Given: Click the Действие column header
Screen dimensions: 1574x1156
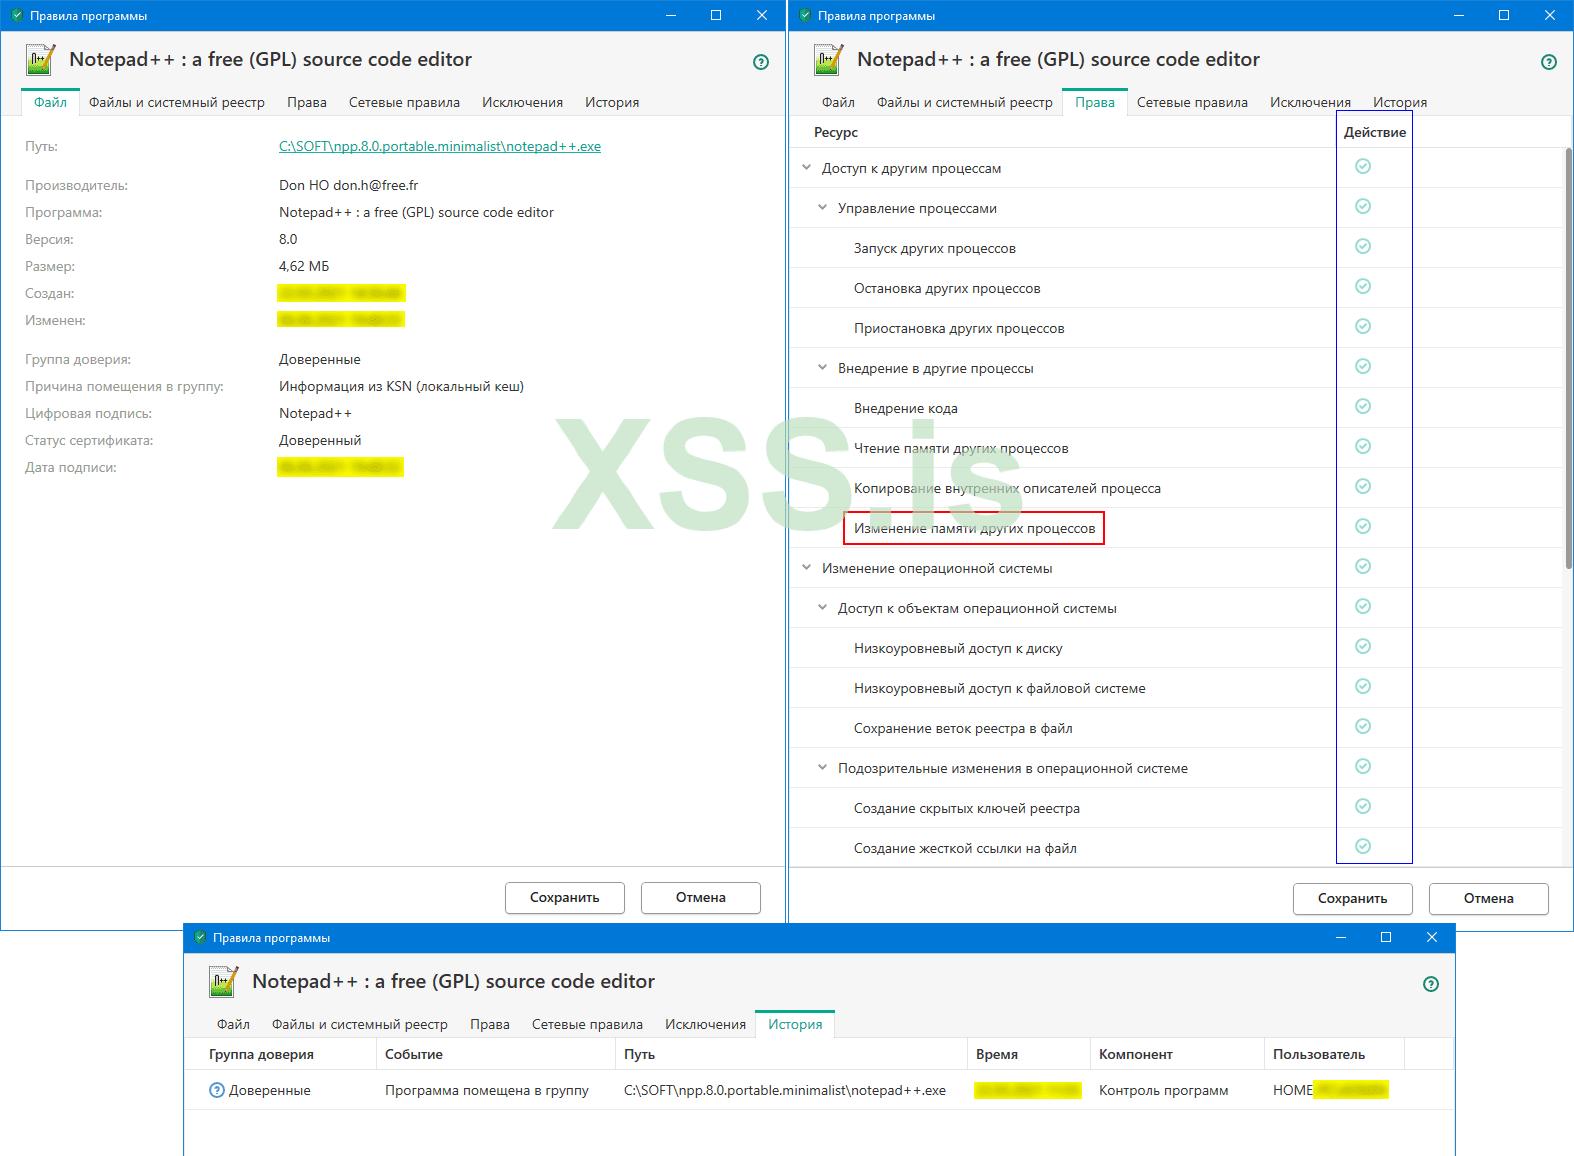Looking at the screenshot, I should [x=1375, y=132].
